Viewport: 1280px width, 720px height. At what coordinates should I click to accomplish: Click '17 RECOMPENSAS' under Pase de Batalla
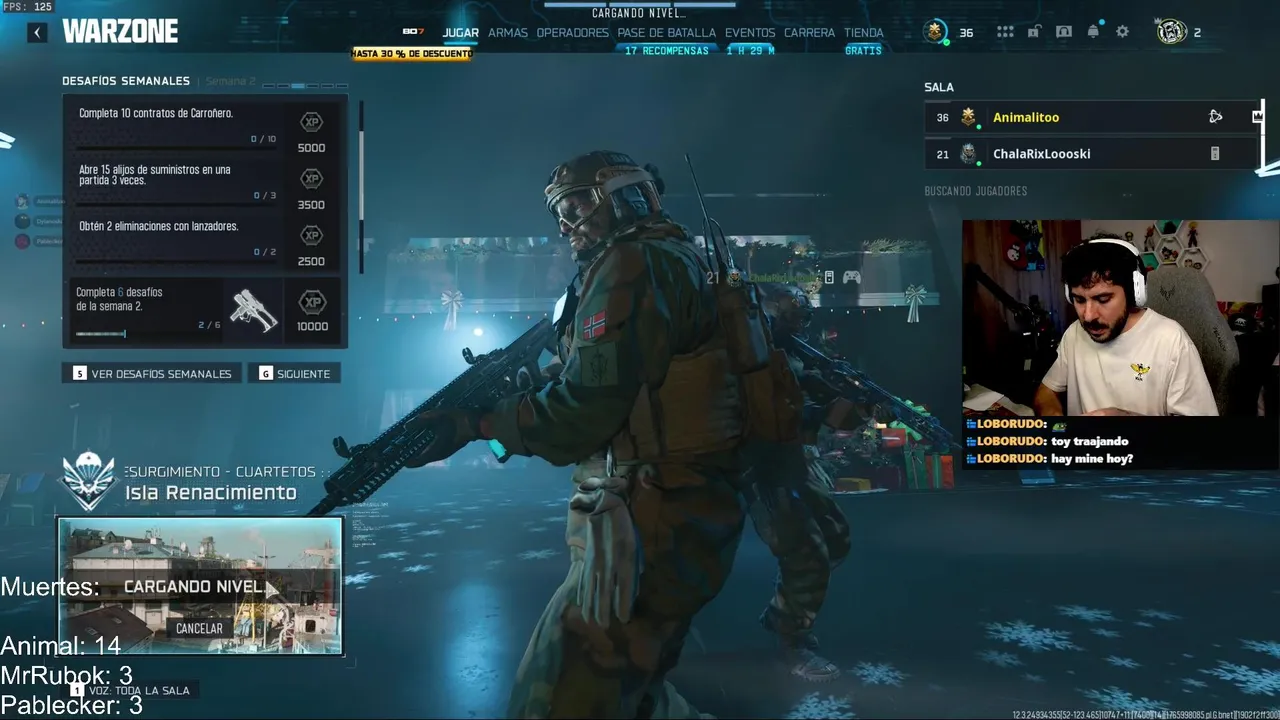pos(666,51)
